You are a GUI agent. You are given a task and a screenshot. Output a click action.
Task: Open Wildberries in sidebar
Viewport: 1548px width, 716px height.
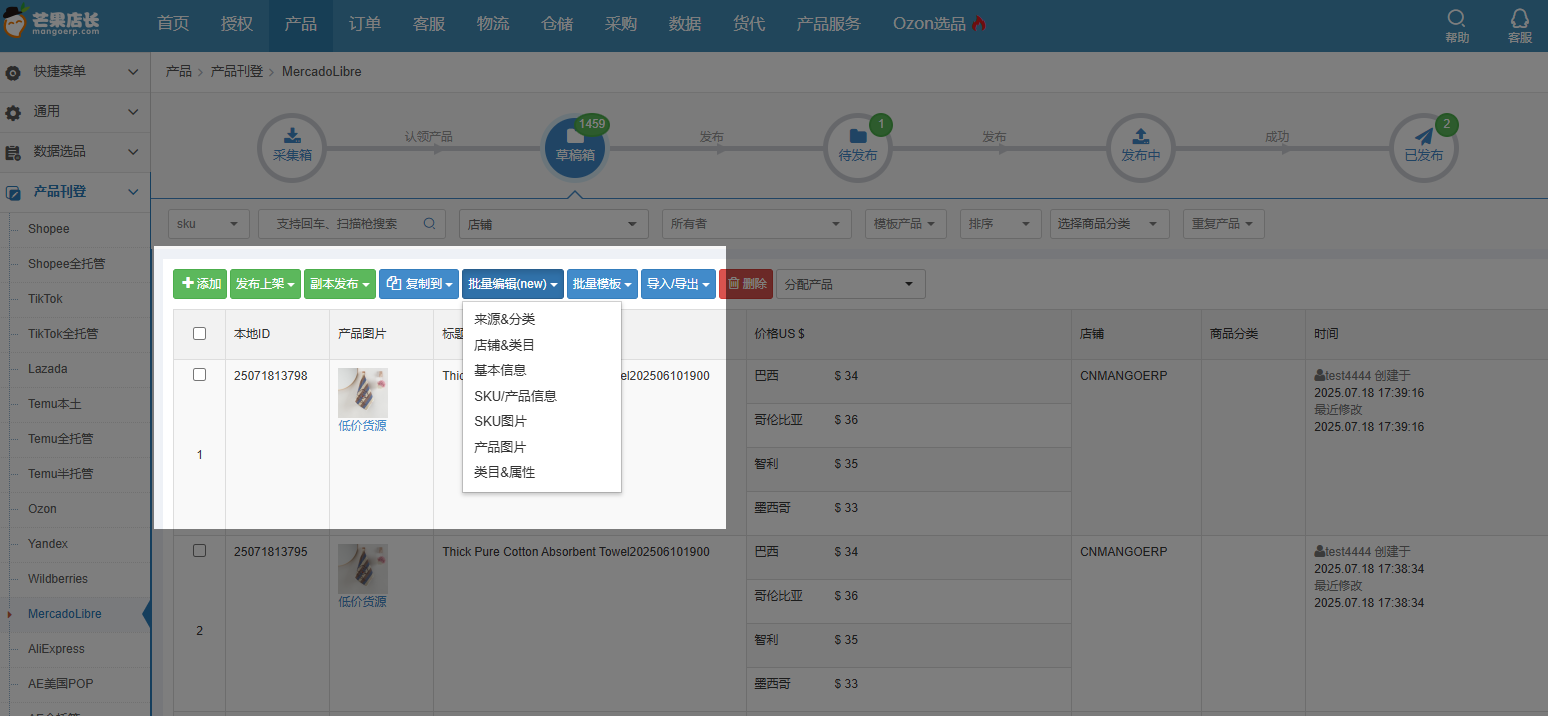click(x=58, y=579)
